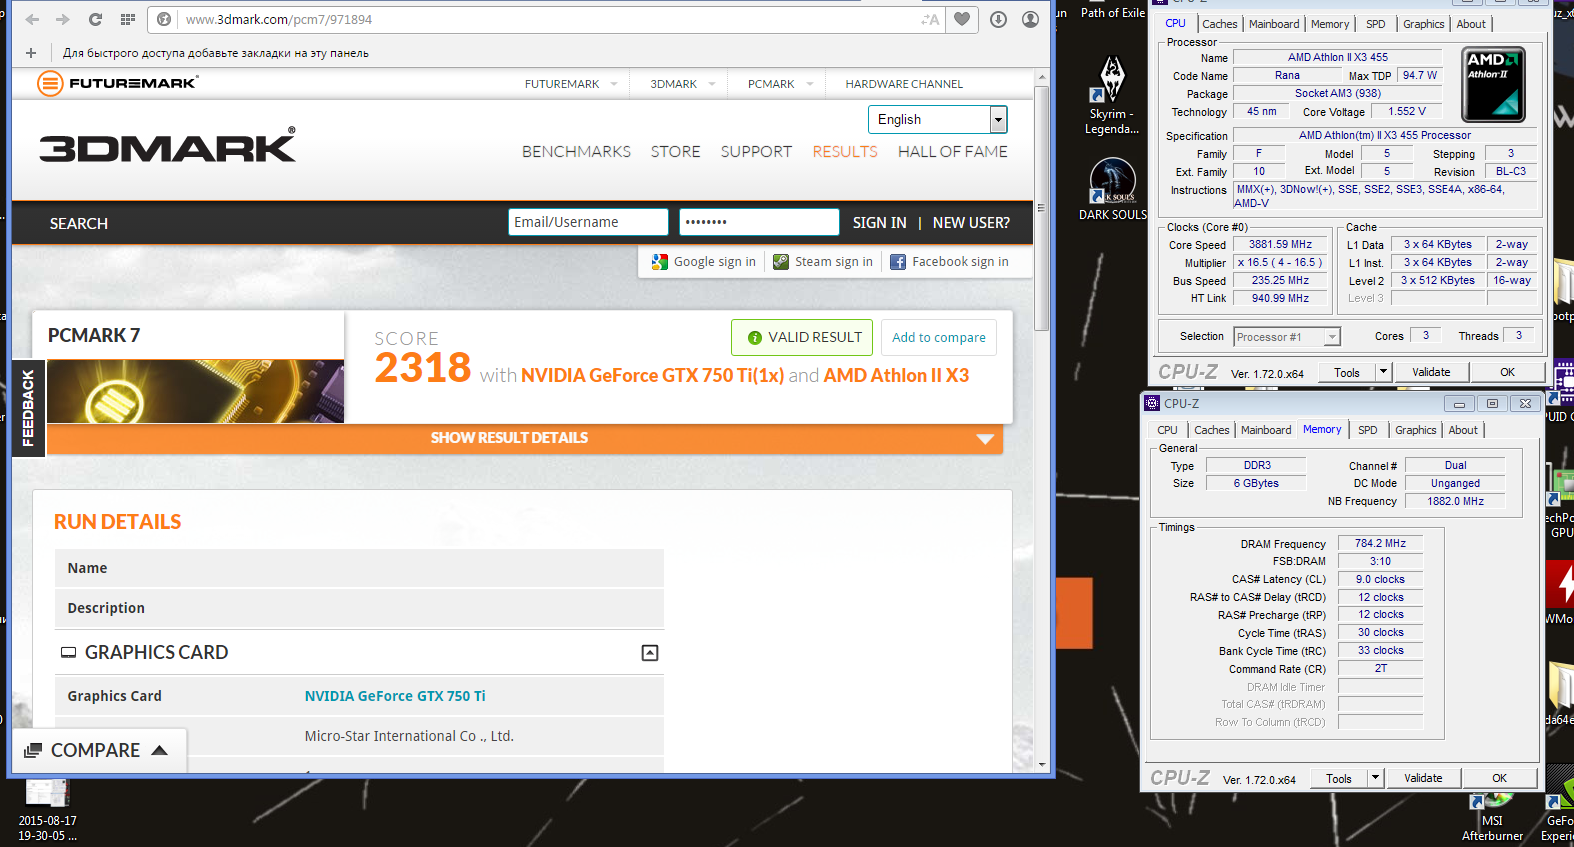Open BENCHMARKS menu item
The height and width of the screenshot is (847, 1574).
[x=576, y=152]
